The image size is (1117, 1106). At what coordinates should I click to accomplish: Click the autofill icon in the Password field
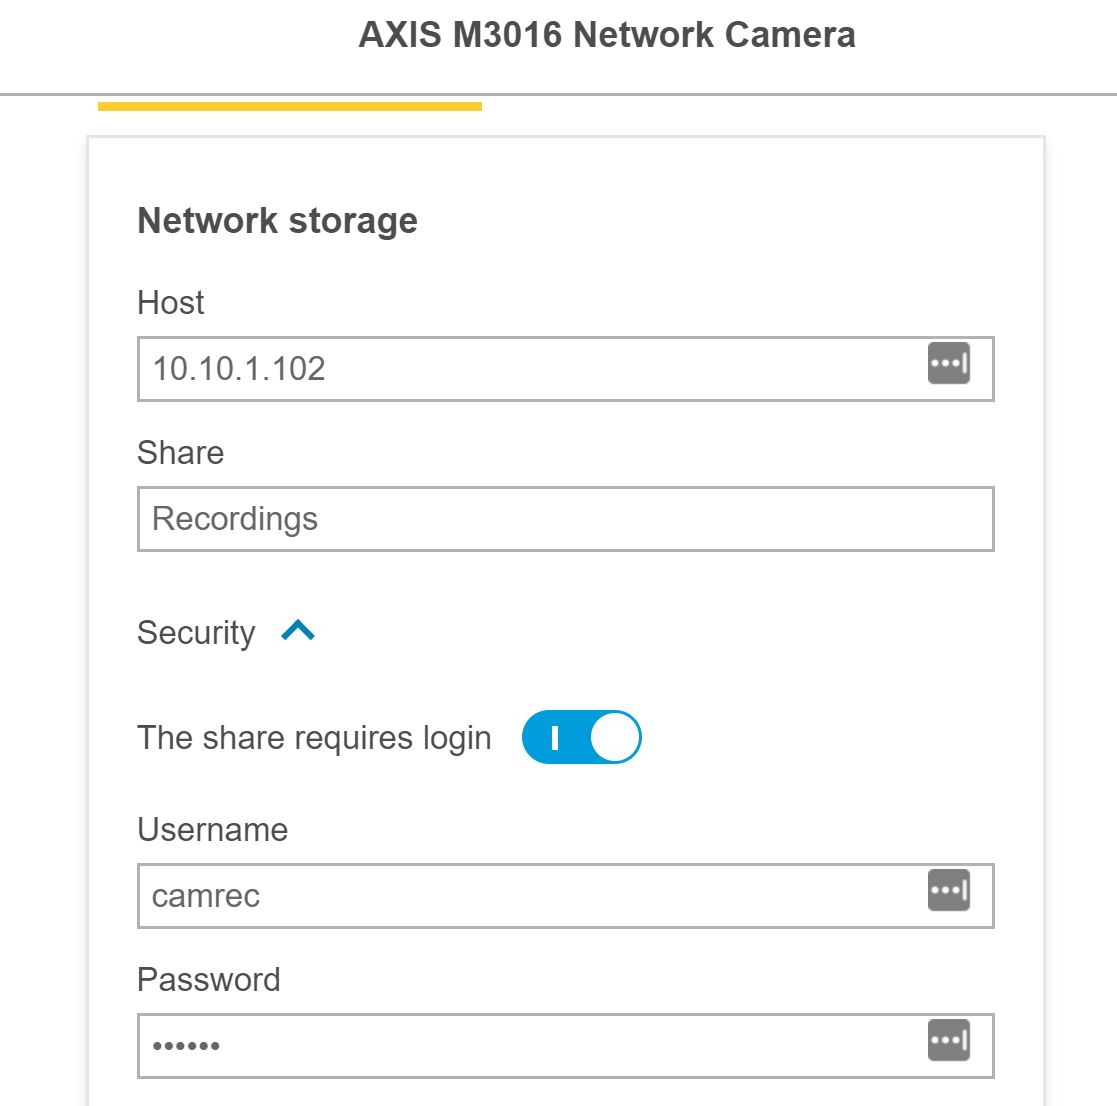(x=948, y=1040)
